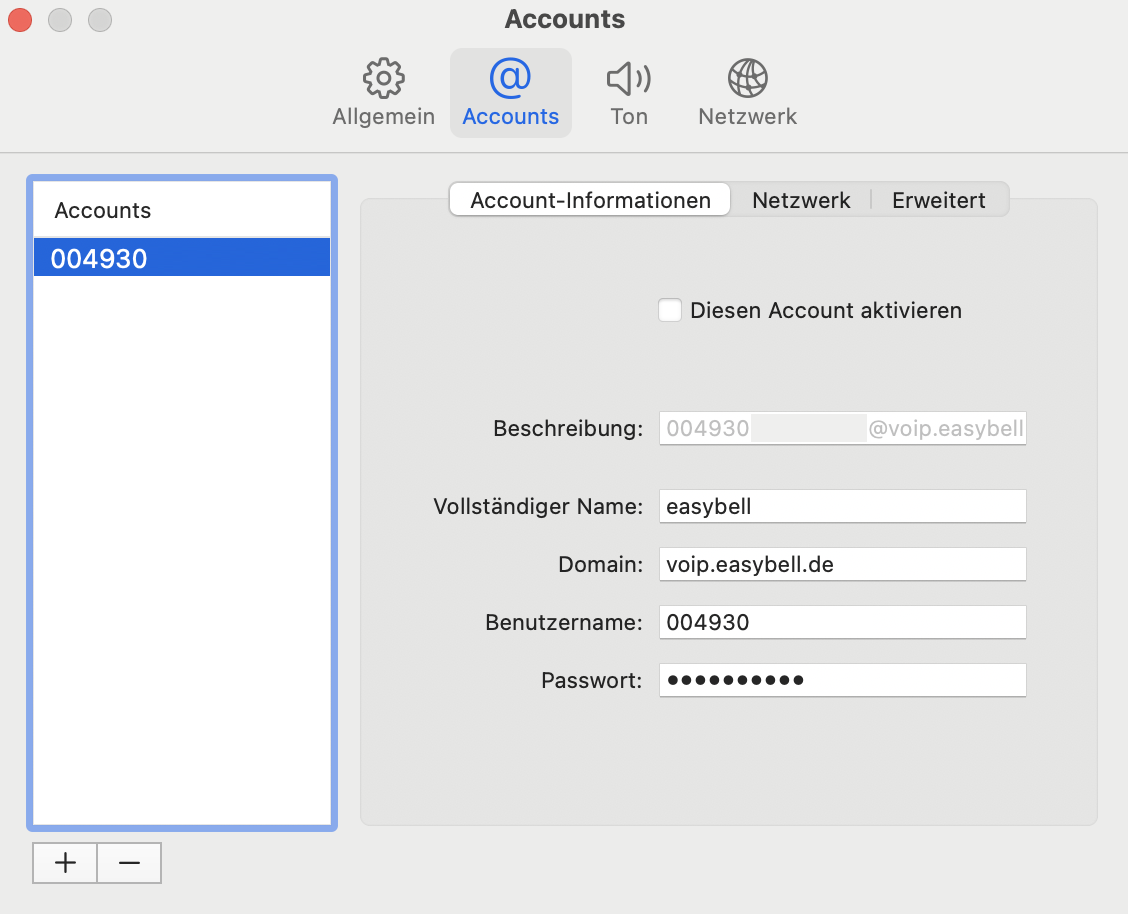Focus the Benutzername text field
The image size is (1128, 914).
coord(842,623)
